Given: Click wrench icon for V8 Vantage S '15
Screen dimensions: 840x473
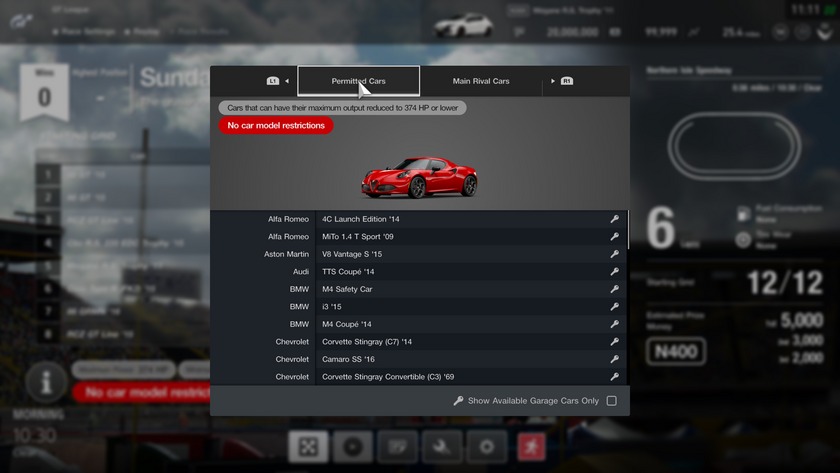Looking at the screenshot, I should tap(614, 254).
